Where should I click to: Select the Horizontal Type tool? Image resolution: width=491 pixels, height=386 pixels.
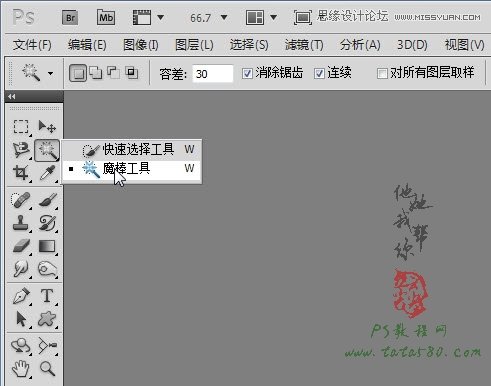pyautogui.click(x=47, y=296)
